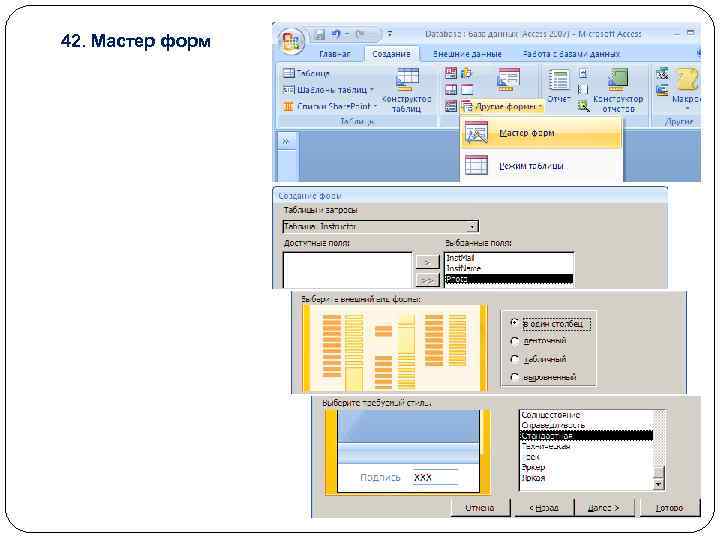Click the round Office button
The width and height of the screenshot is (720, 540).
292,41
